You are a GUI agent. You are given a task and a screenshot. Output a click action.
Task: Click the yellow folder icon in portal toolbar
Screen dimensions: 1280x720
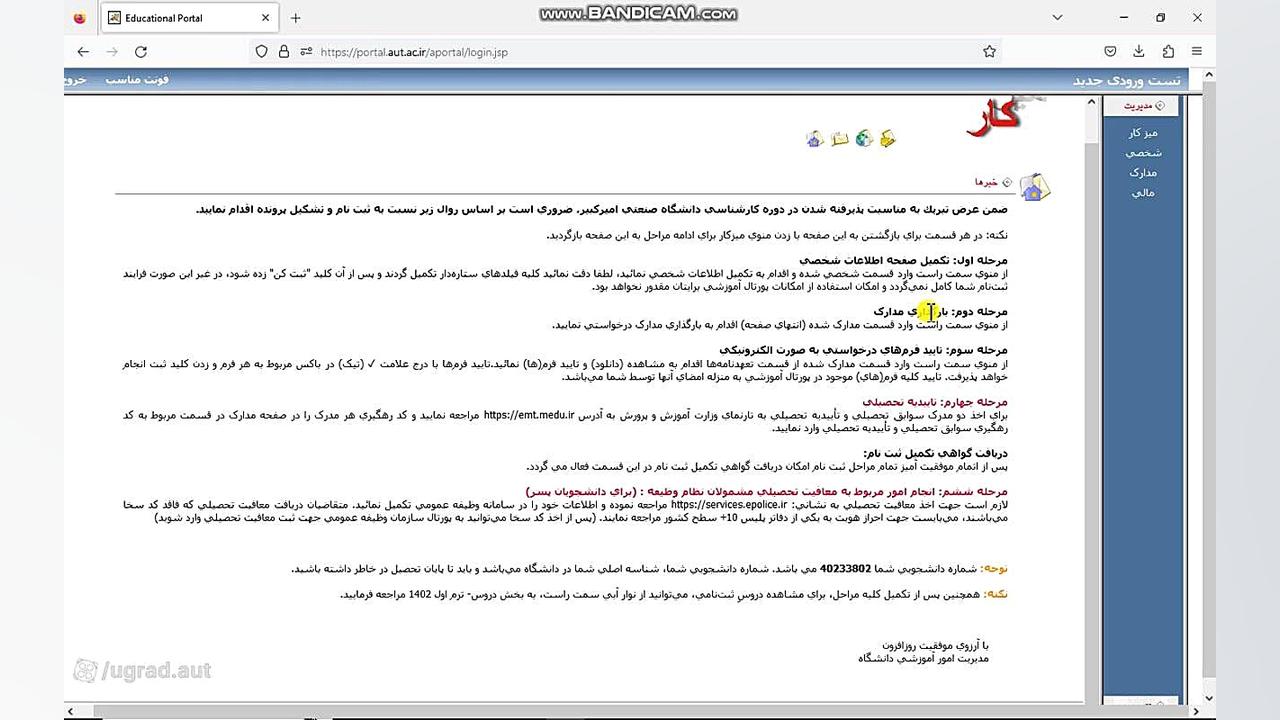tap(840, 139)
